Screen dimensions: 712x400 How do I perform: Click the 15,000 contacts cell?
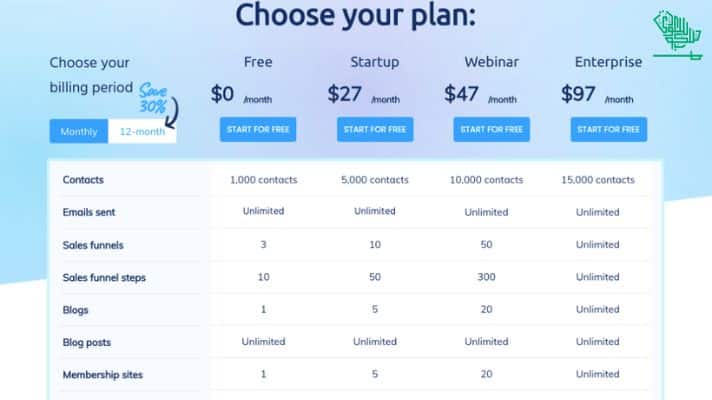tap(598, 180)
